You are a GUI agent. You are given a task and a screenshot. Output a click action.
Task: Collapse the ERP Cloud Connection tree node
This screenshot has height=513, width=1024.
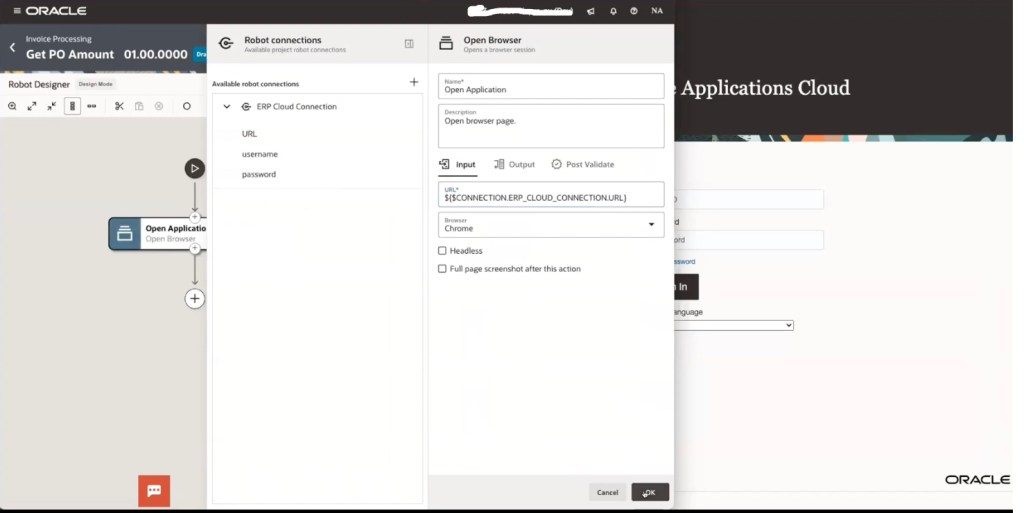tap(227, 106)
